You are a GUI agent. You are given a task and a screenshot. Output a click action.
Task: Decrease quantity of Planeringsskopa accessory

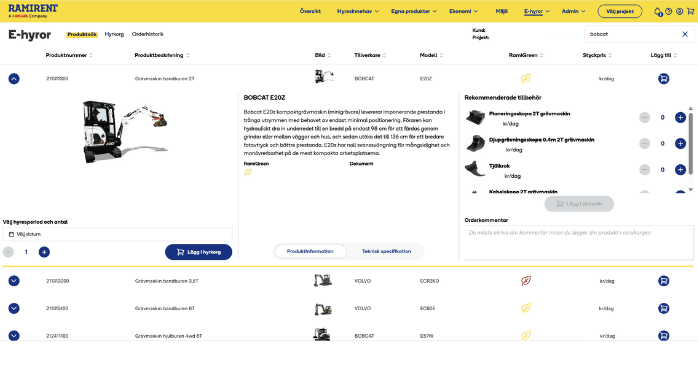(x=644, y=117)
